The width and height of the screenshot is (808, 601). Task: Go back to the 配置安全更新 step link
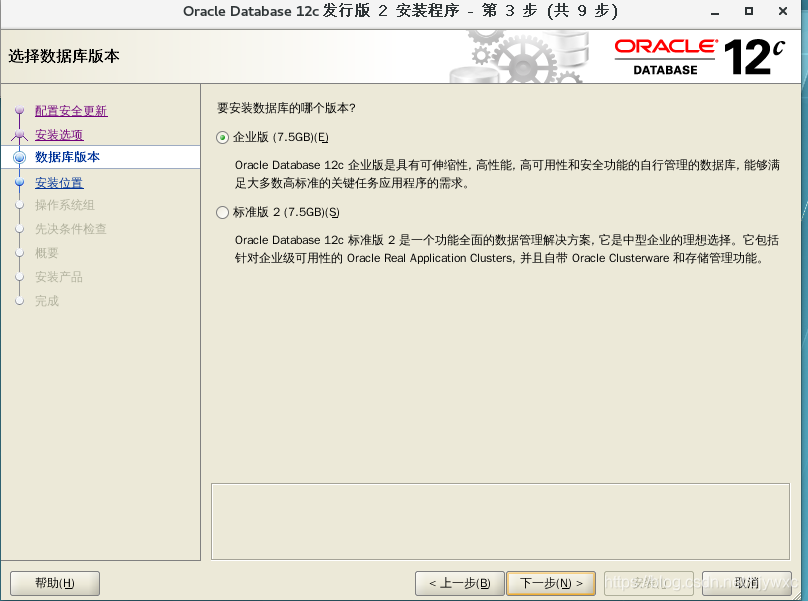71,111
